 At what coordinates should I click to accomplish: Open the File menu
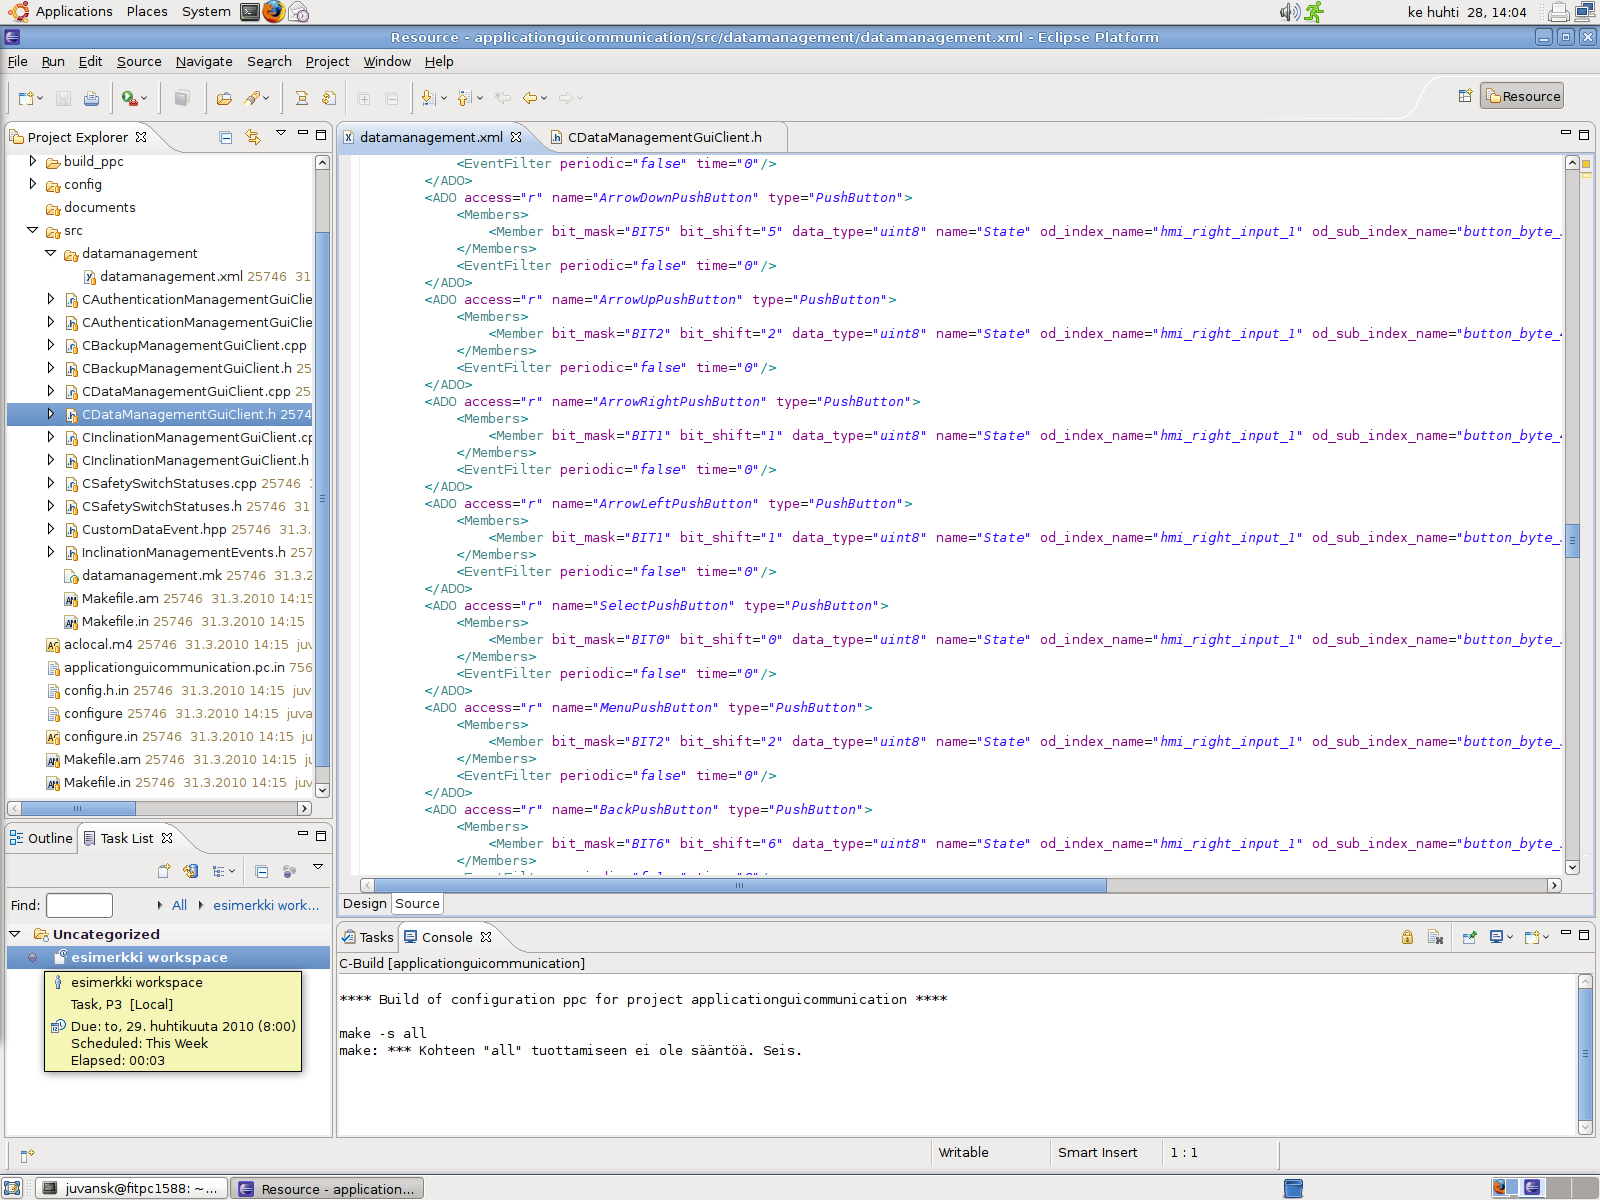[x=17, y=61]
